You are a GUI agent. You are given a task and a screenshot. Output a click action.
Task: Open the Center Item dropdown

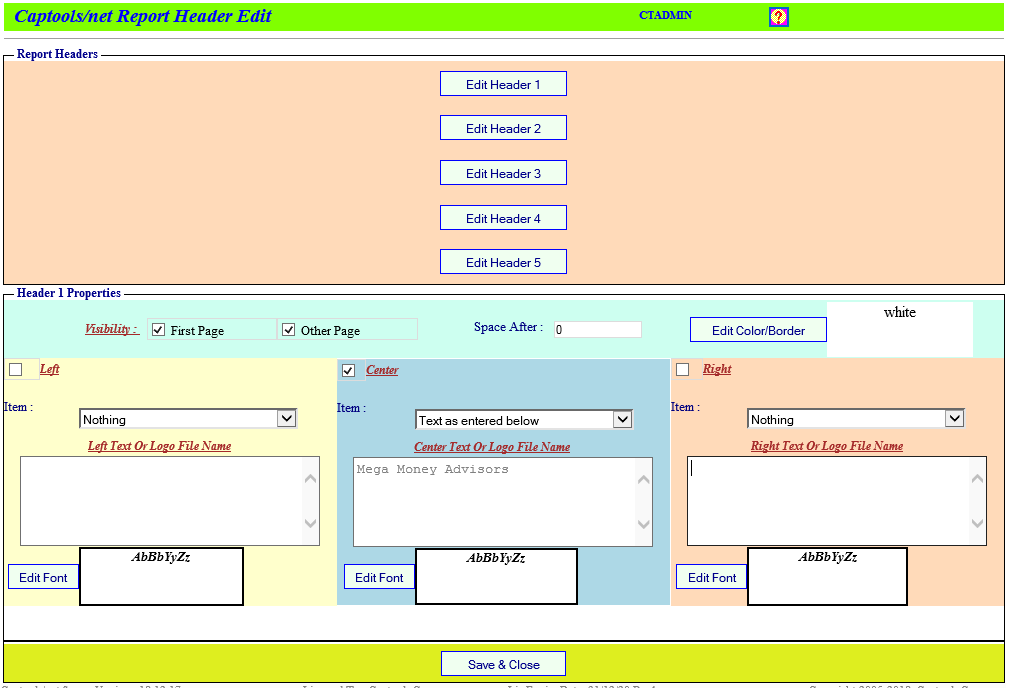point(524,420)
